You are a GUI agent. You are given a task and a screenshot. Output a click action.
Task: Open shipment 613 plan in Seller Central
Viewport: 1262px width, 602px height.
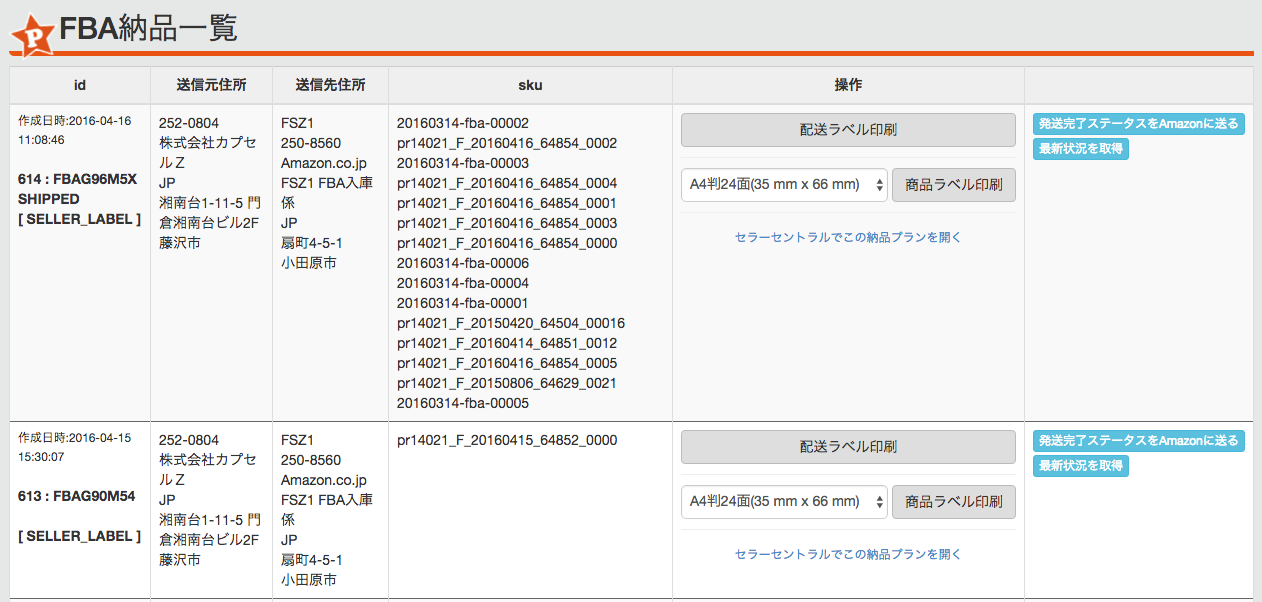(x=848, y=554)
